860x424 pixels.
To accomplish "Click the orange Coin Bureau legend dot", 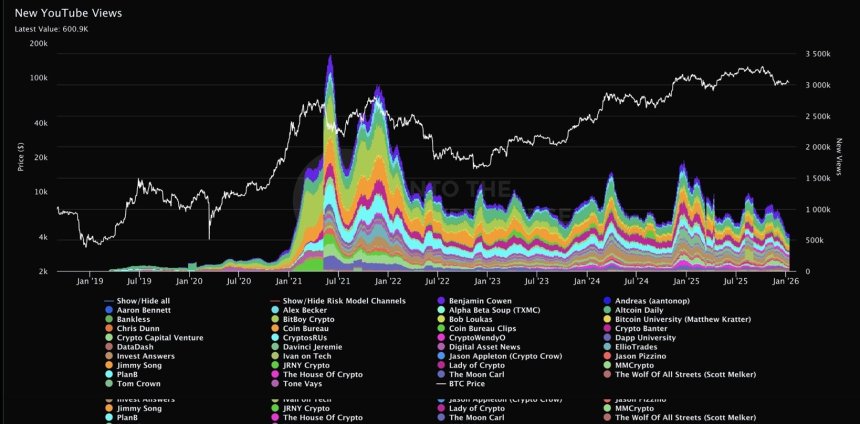I will (274, 329).
